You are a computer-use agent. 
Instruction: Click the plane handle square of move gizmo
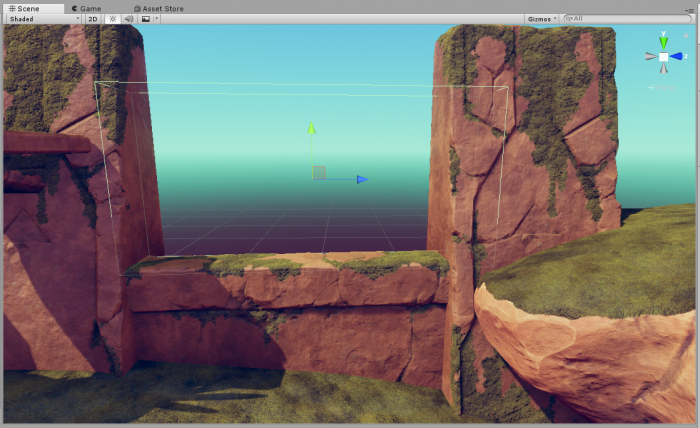319,173
